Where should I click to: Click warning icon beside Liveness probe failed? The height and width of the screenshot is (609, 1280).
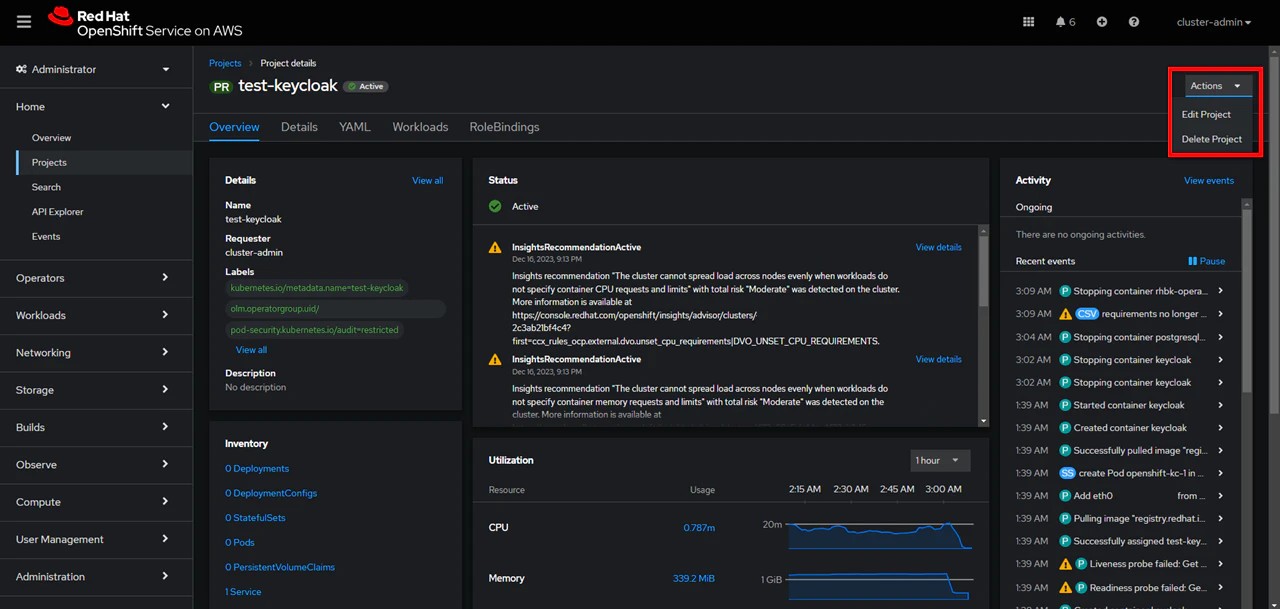coord(1066,564)
